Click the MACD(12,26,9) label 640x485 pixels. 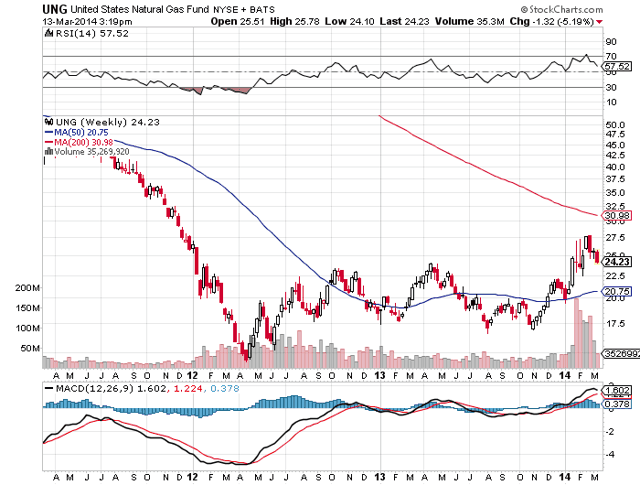point(94,388)
